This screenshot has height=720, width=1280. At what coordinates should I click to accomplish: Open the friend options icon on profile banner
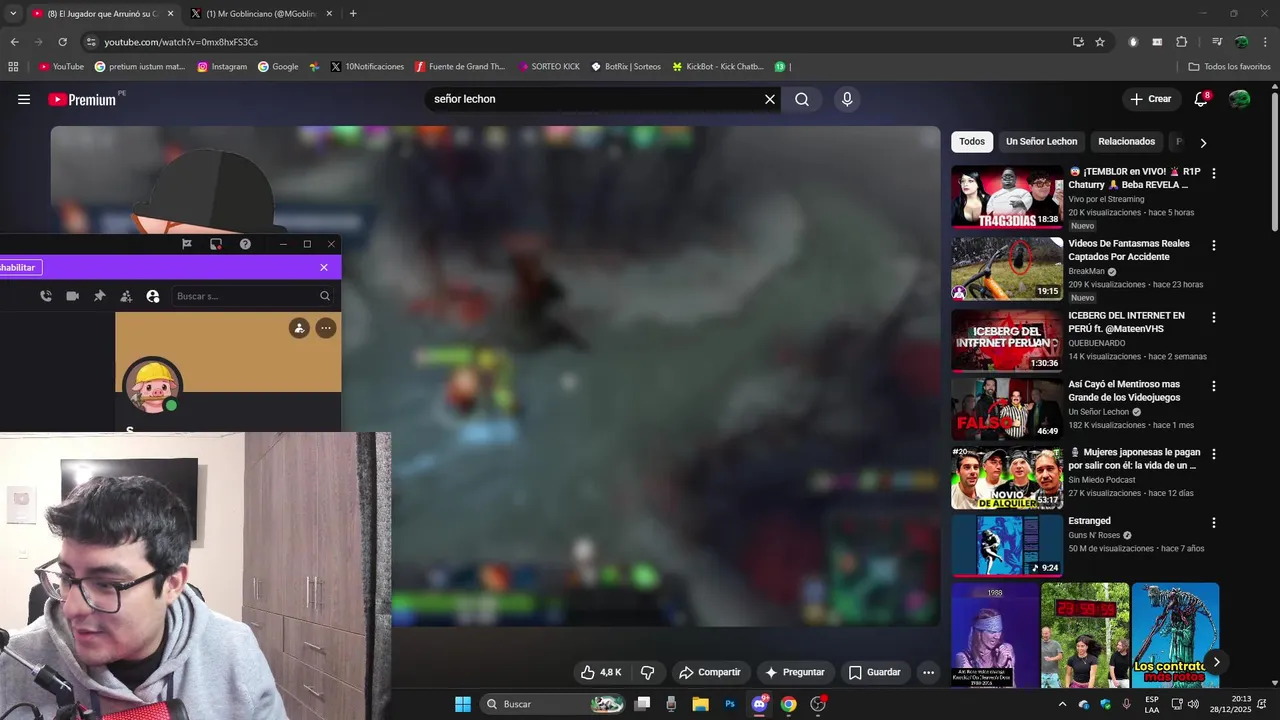point(299,328)
